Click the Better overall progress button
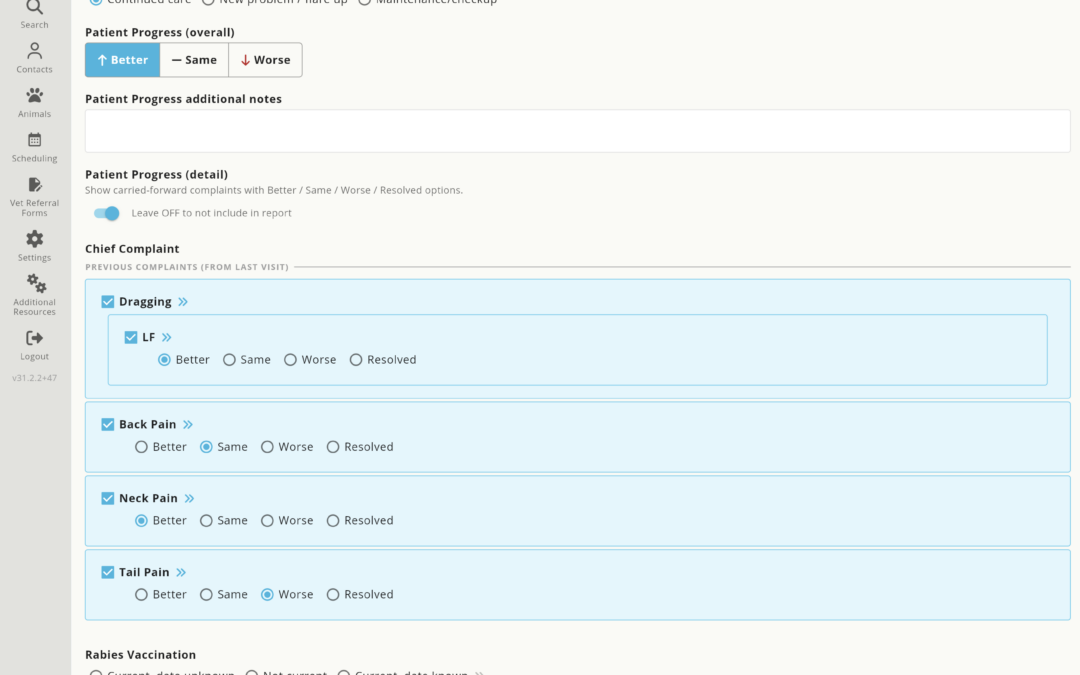The image size is (1080, 675). (x=123, y=60)
